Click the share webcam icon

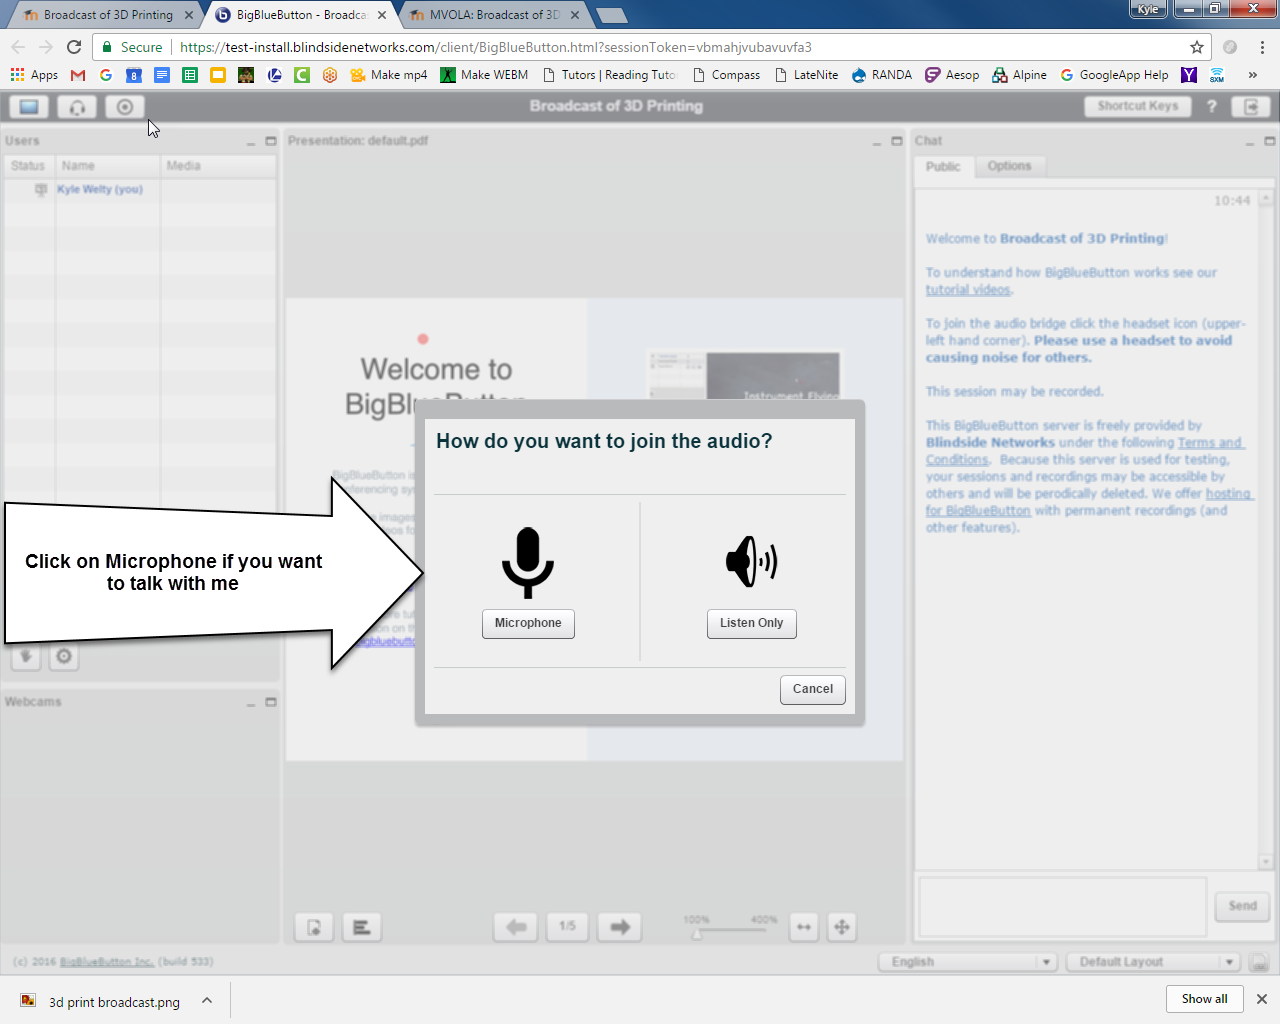125,107
